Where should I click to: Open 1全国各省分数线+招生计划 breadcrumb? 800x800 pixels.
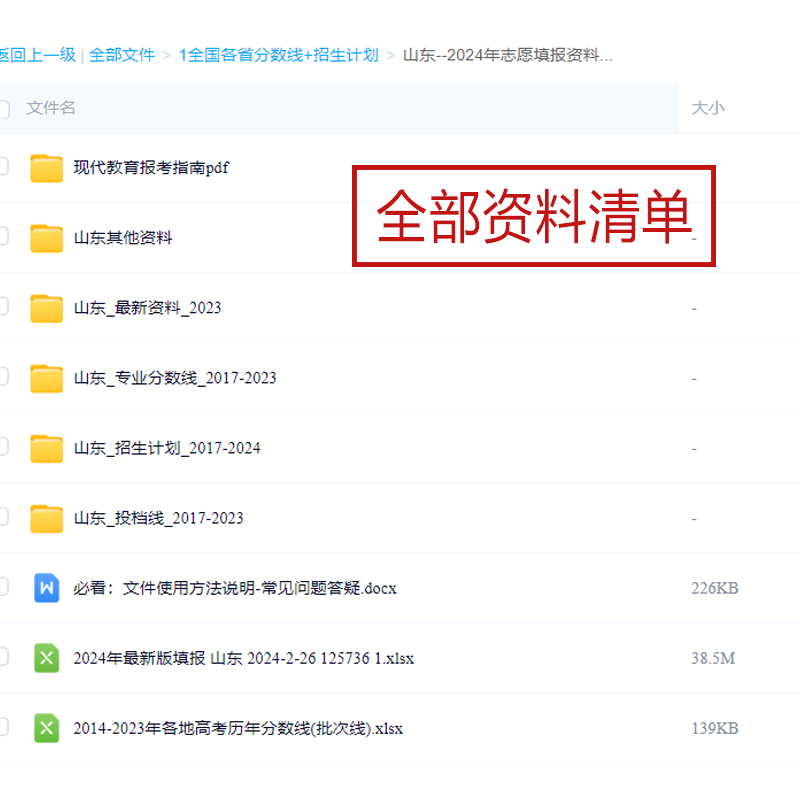point(279,55)
